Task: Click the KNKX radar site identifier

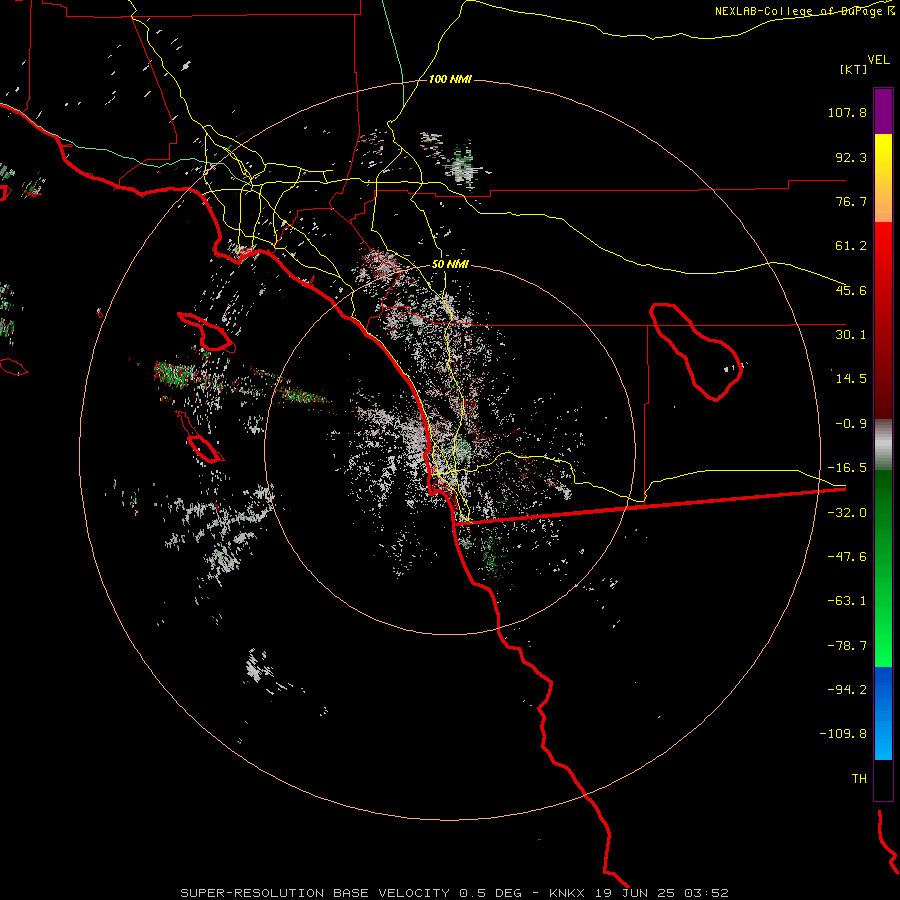Action: 568,893
